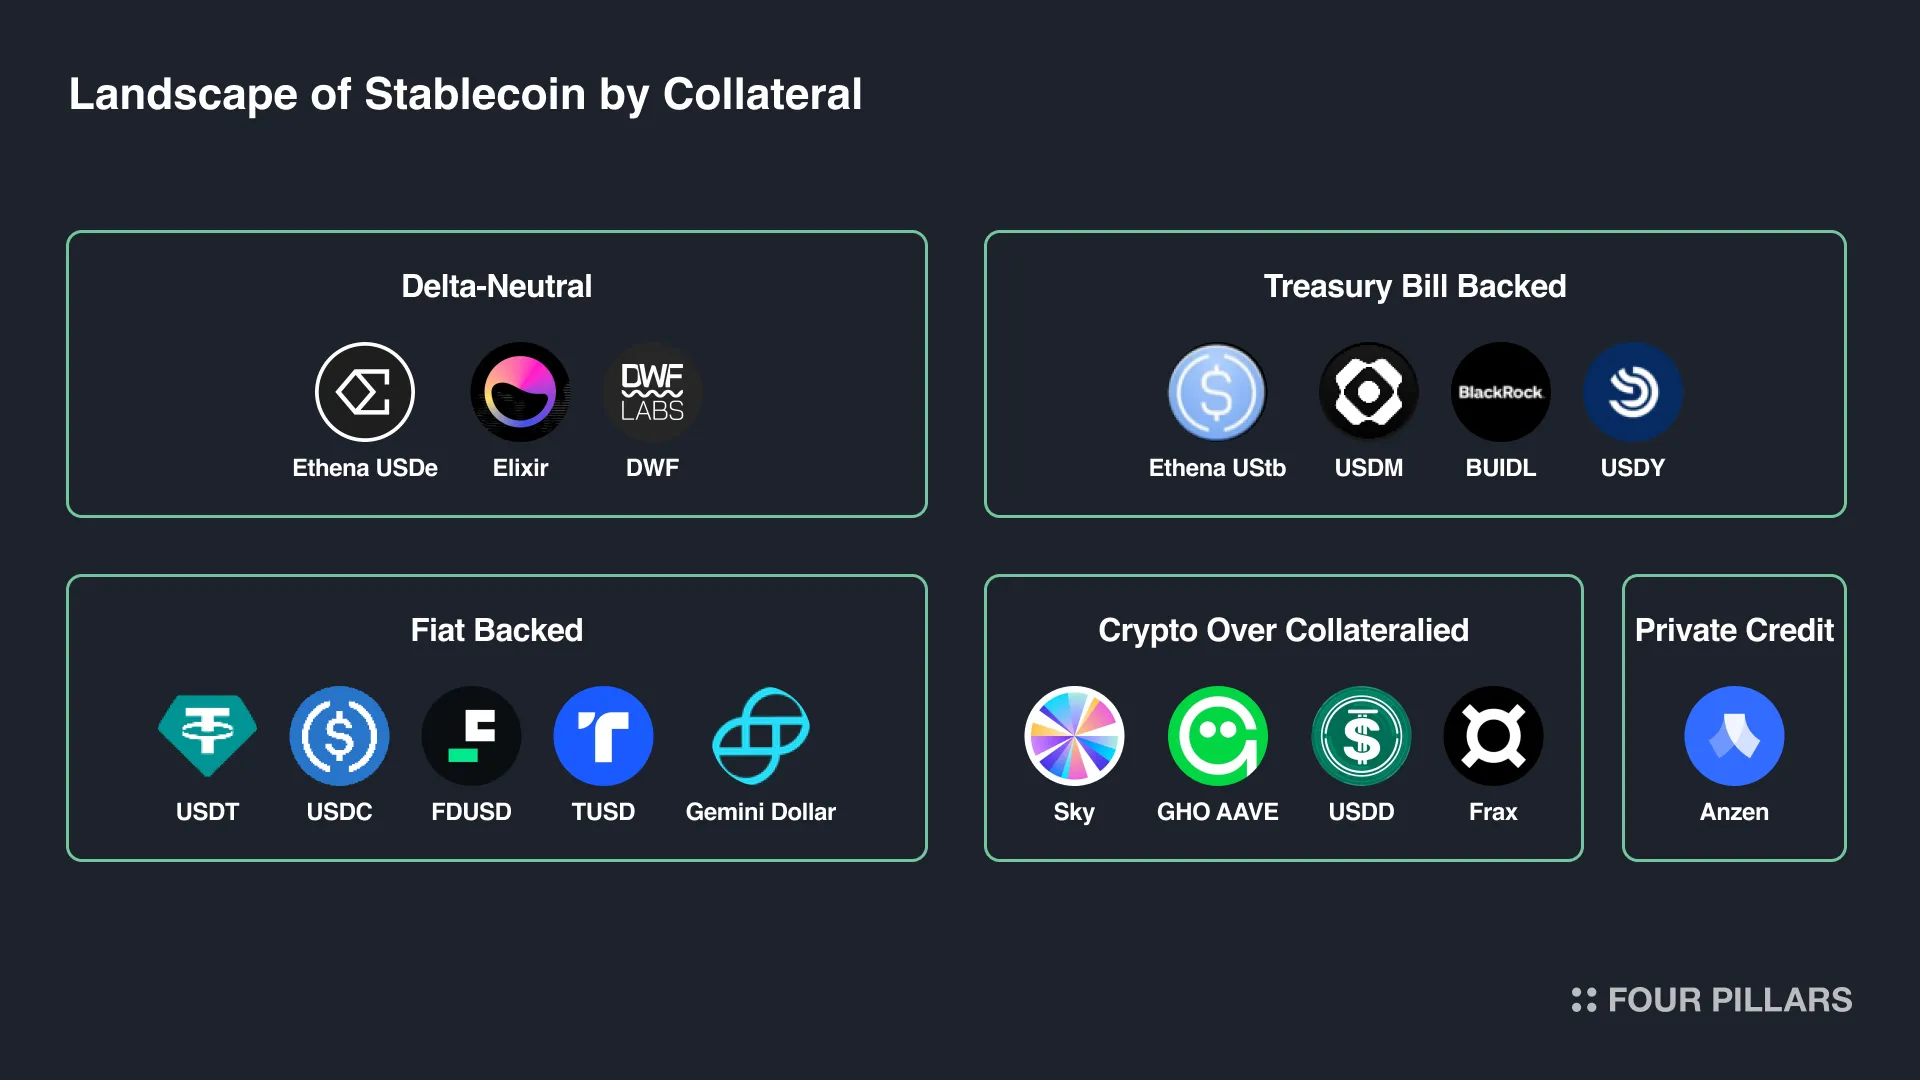Screen dimensions: 1920x1080
Task: Select the USDC coin icon
Action: click(x=339, y=736)
